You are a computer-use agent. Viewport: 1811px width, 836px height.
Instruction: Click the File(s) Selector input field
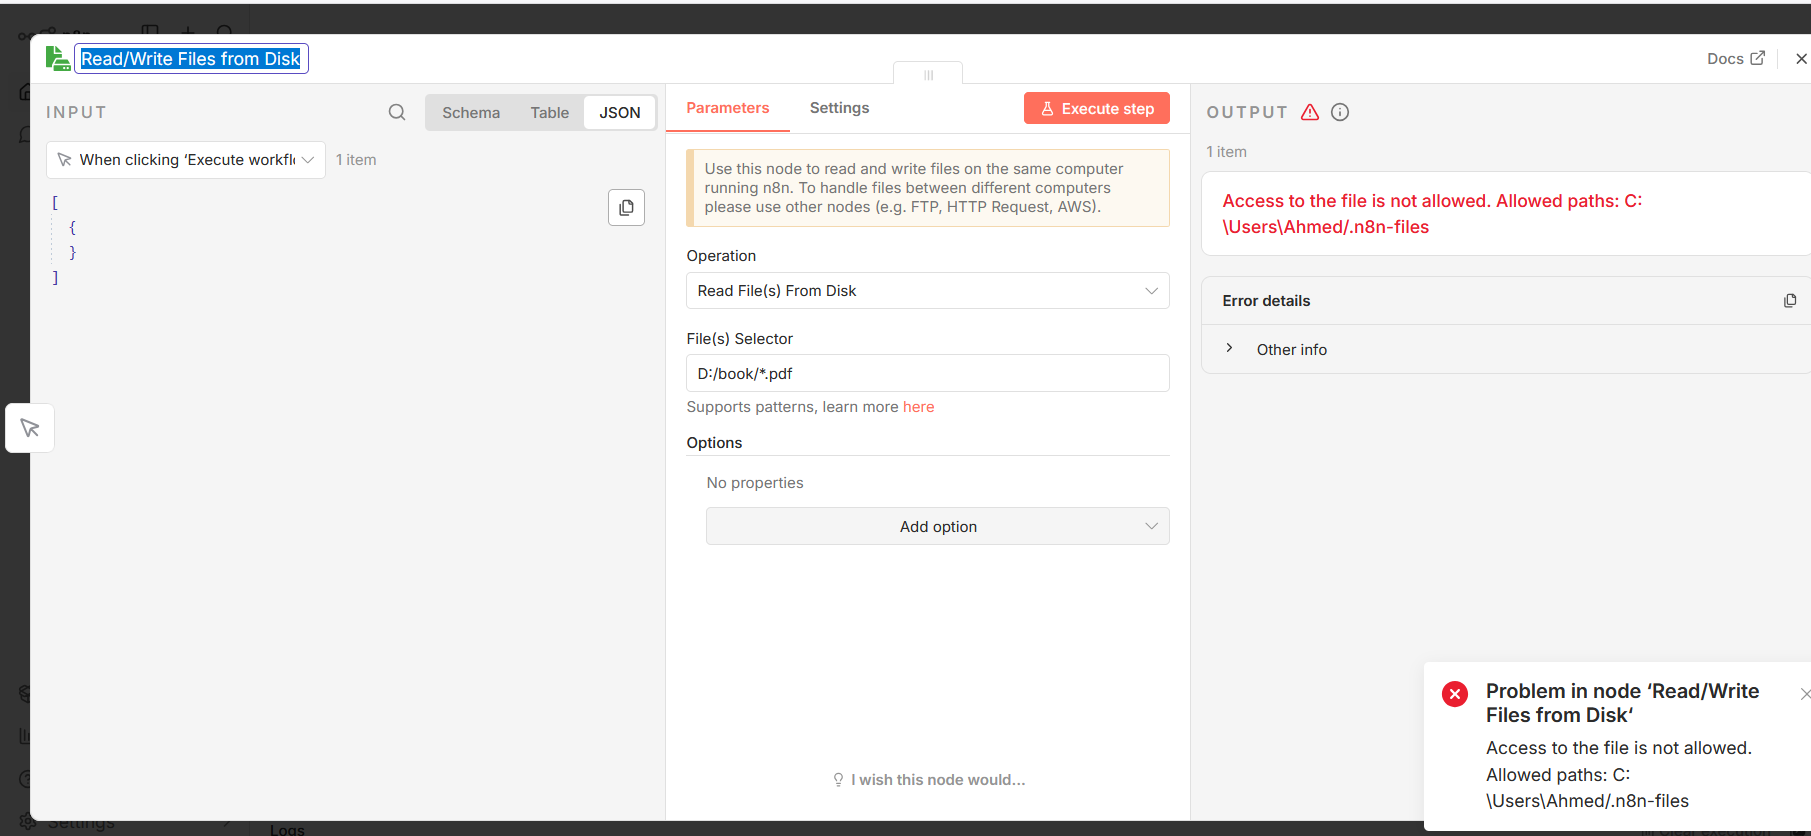927,373
